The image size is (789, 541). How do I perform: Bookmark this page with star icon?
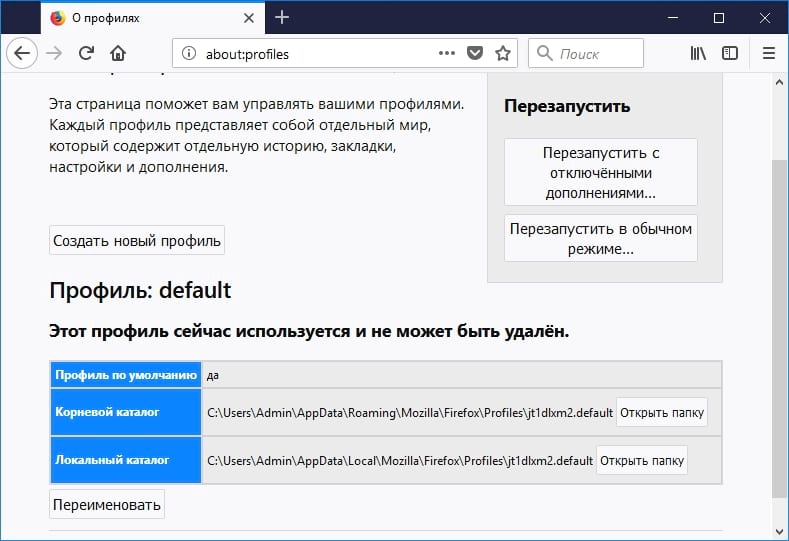point(503,53)
